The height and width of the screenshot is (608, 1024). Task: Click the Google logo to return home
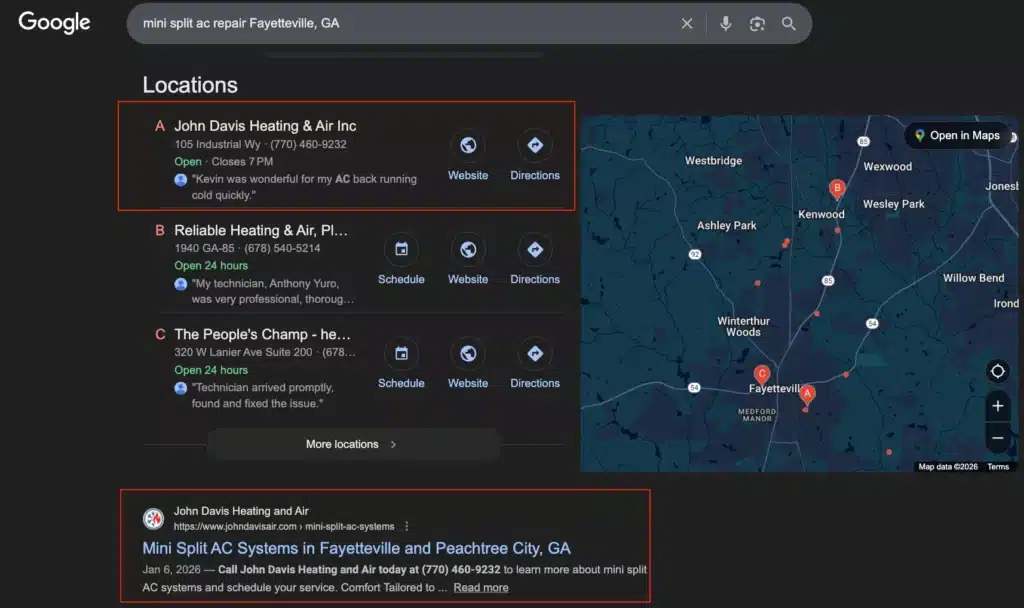point(53,23)
